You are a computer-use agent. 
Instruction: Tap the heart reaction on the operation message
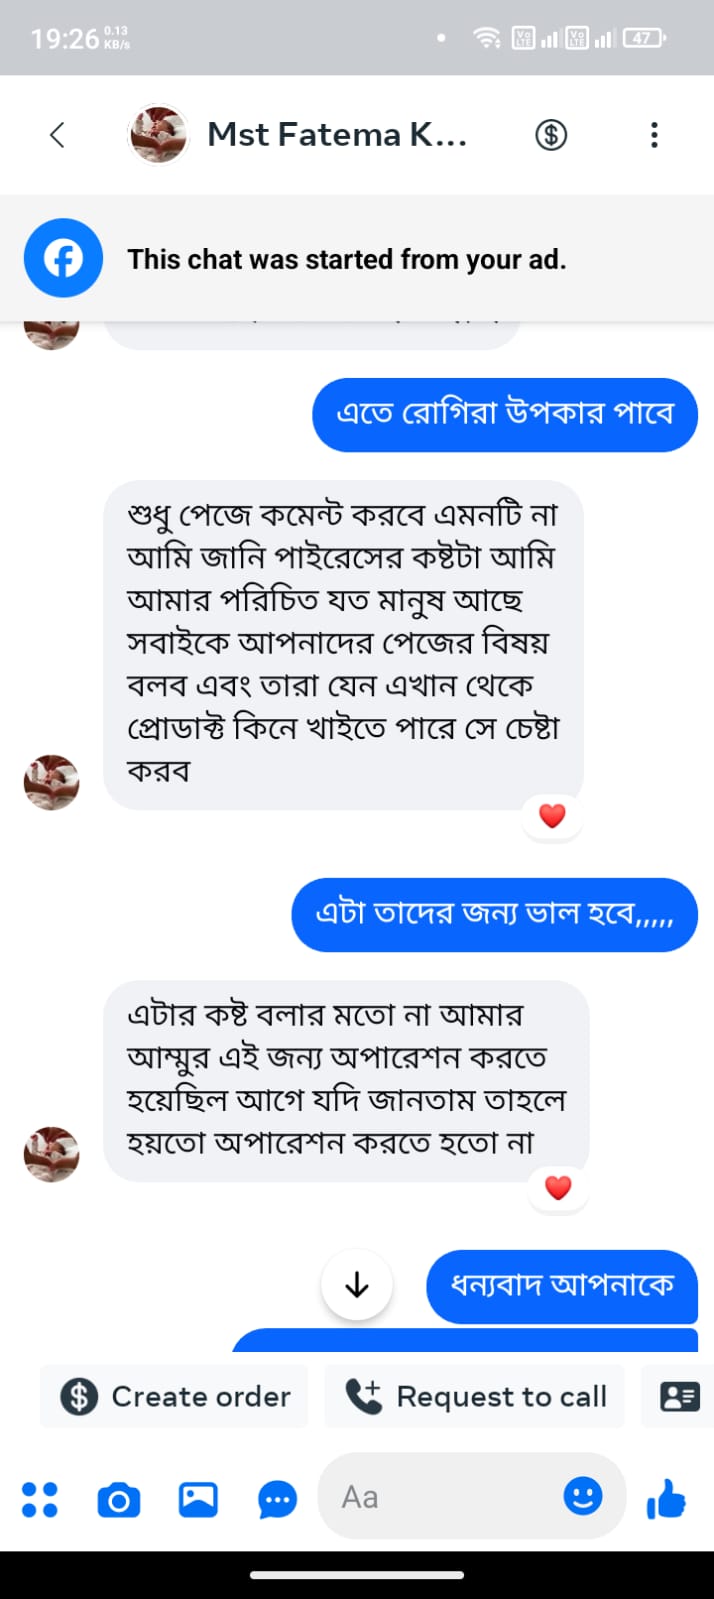click(558, 1187)
